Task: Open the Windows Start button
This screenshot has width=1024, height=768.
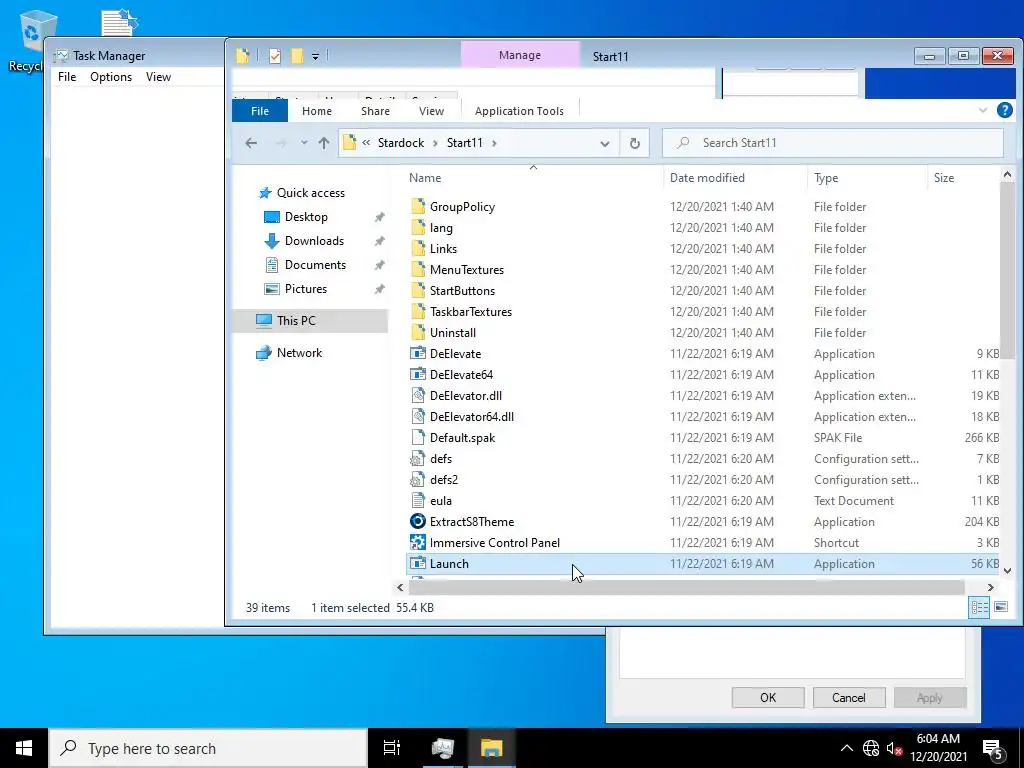Action: click(24, 748)
